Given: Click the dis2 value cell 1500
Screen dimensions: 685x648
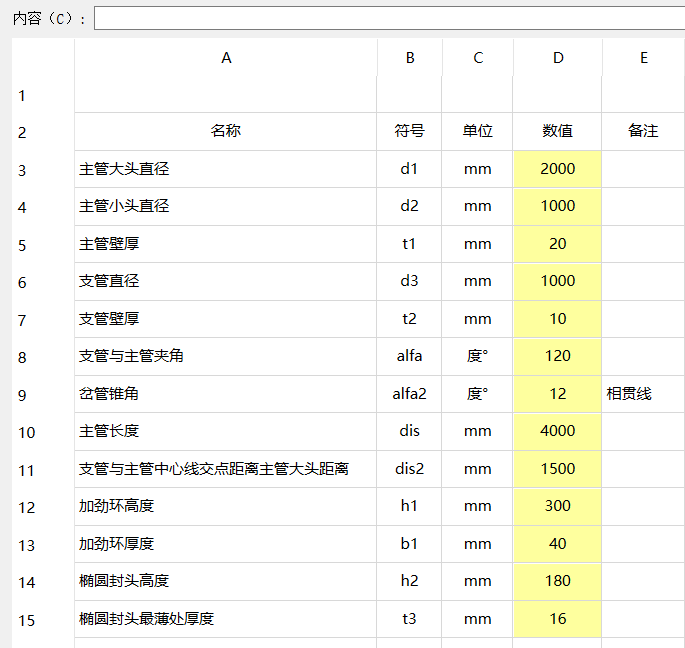Looking at the screenshot, I should point(557,469).
